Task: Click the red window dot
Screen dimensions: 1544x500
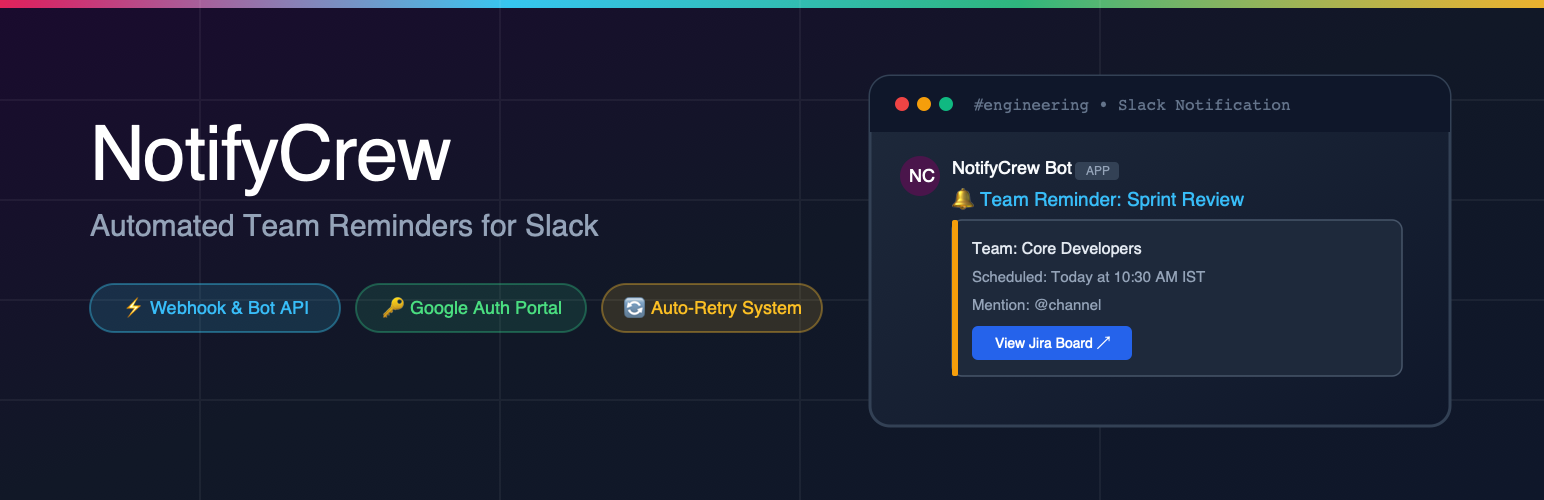Action: click(902, 104)
